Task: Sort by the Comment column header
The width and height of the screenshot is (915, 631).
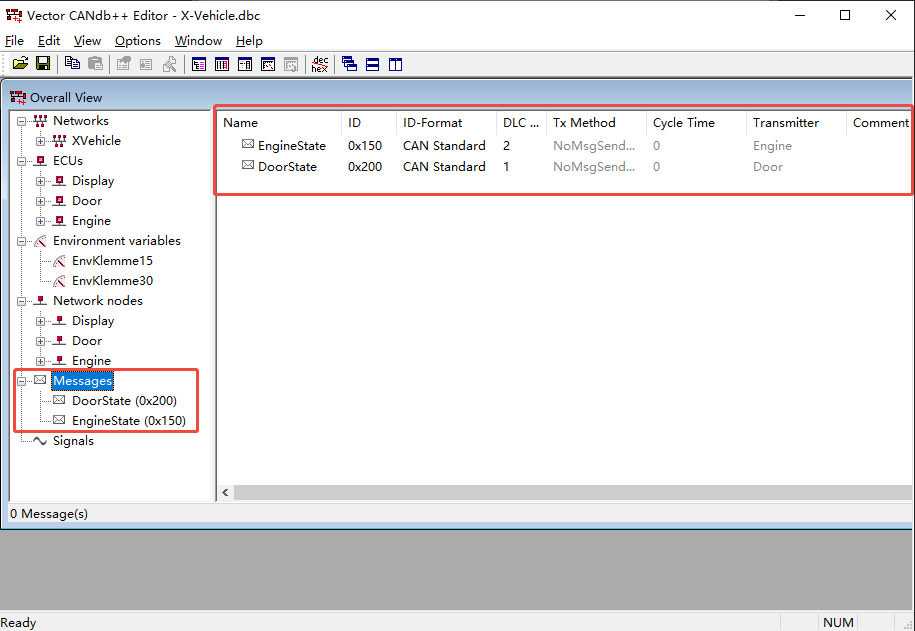Action: click(x=879, y=123)
